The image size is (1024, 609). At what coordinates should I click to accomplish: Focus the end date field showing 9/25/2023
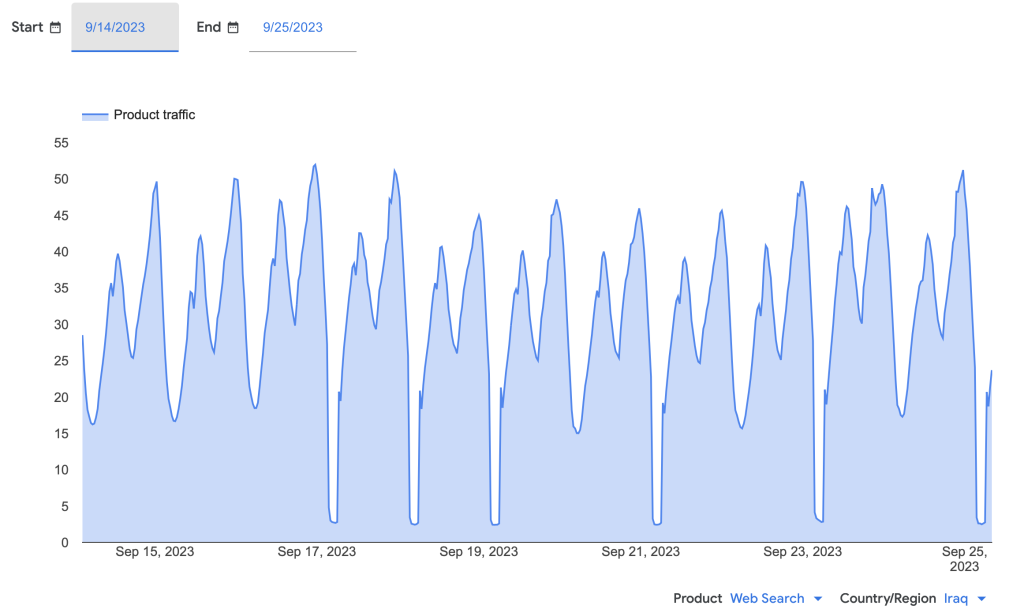[302, 28]
